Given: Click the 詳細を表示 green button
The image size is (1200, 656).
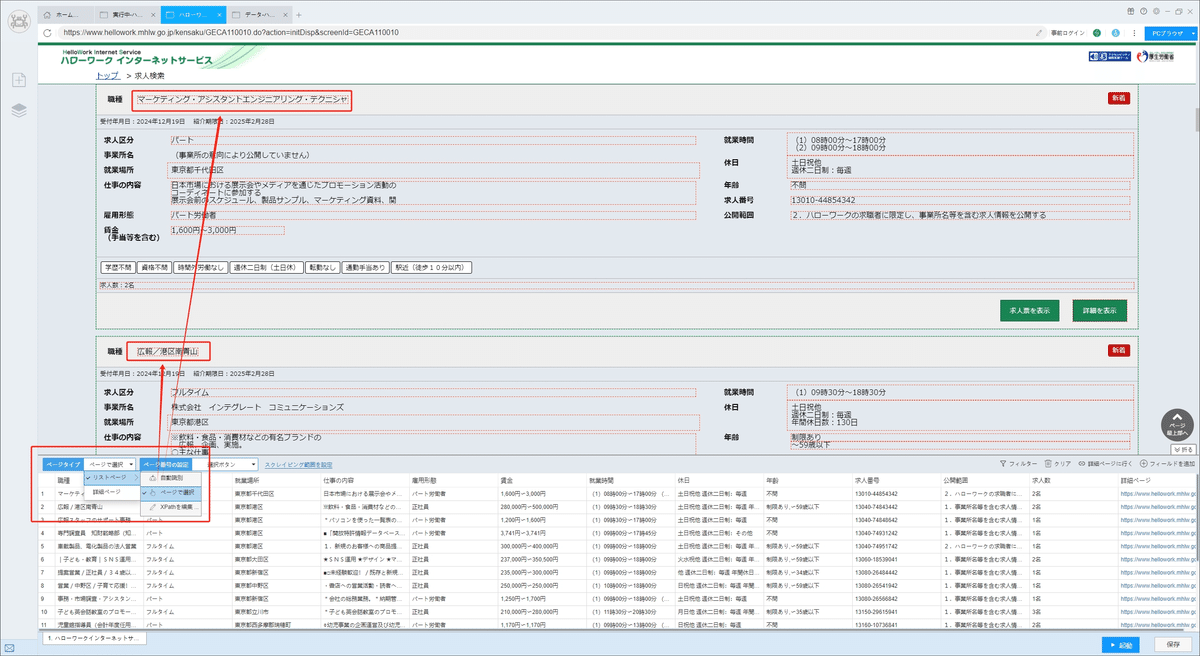Looking at the screenshot, I should 1099,310.
